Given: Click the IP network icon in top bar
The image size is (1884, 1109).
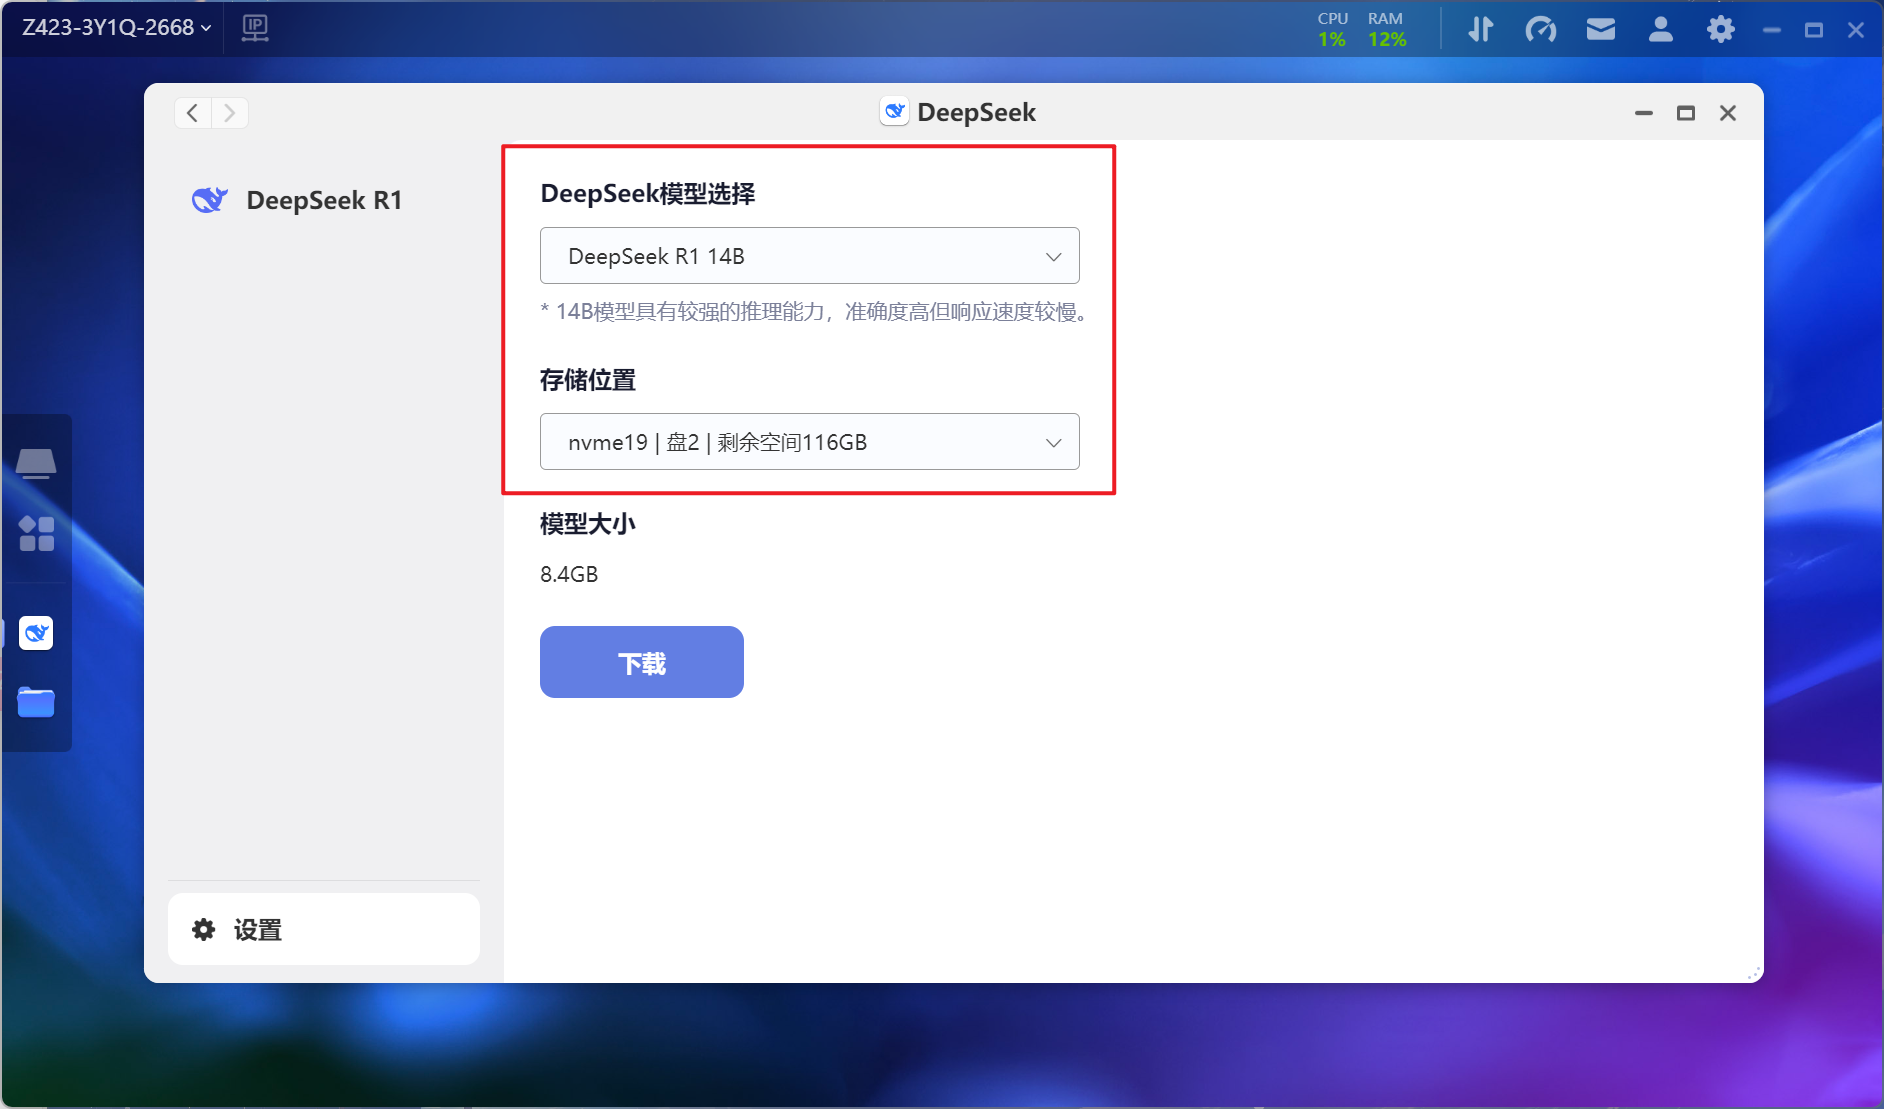Looking at the screenshot, I should pos(255,28).
